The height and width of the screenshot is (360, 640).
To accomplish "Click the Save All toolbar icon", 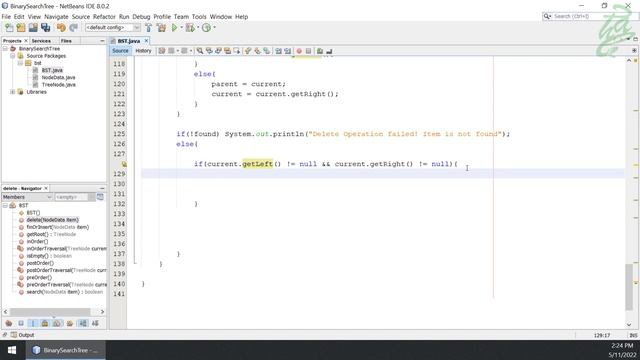I will (x=45, y=28).
